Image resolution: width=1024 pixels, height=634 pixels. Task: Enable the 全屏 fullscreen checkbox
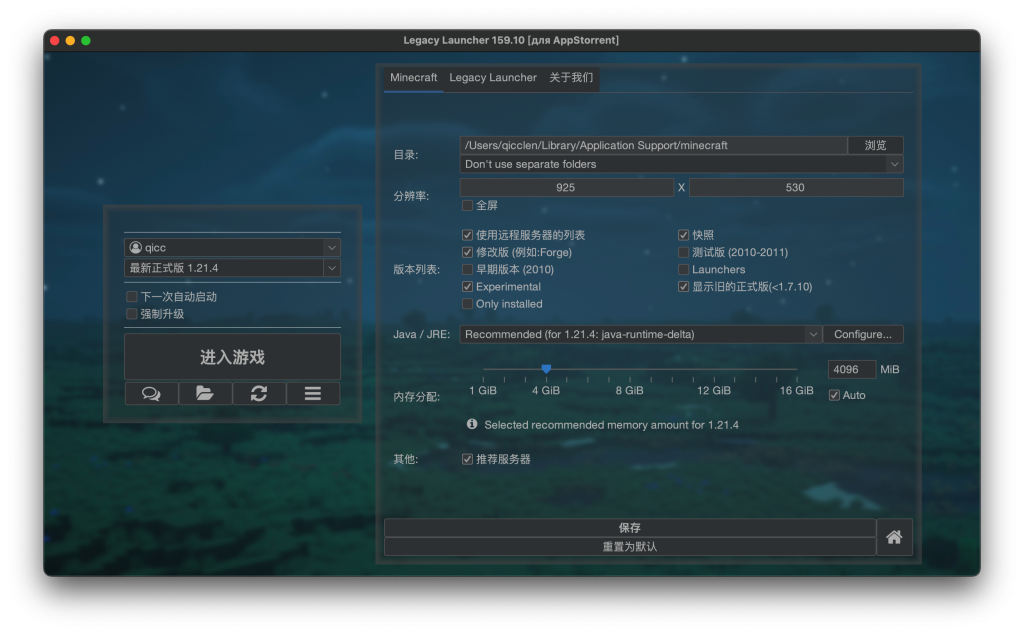click(x=468, y=206)
